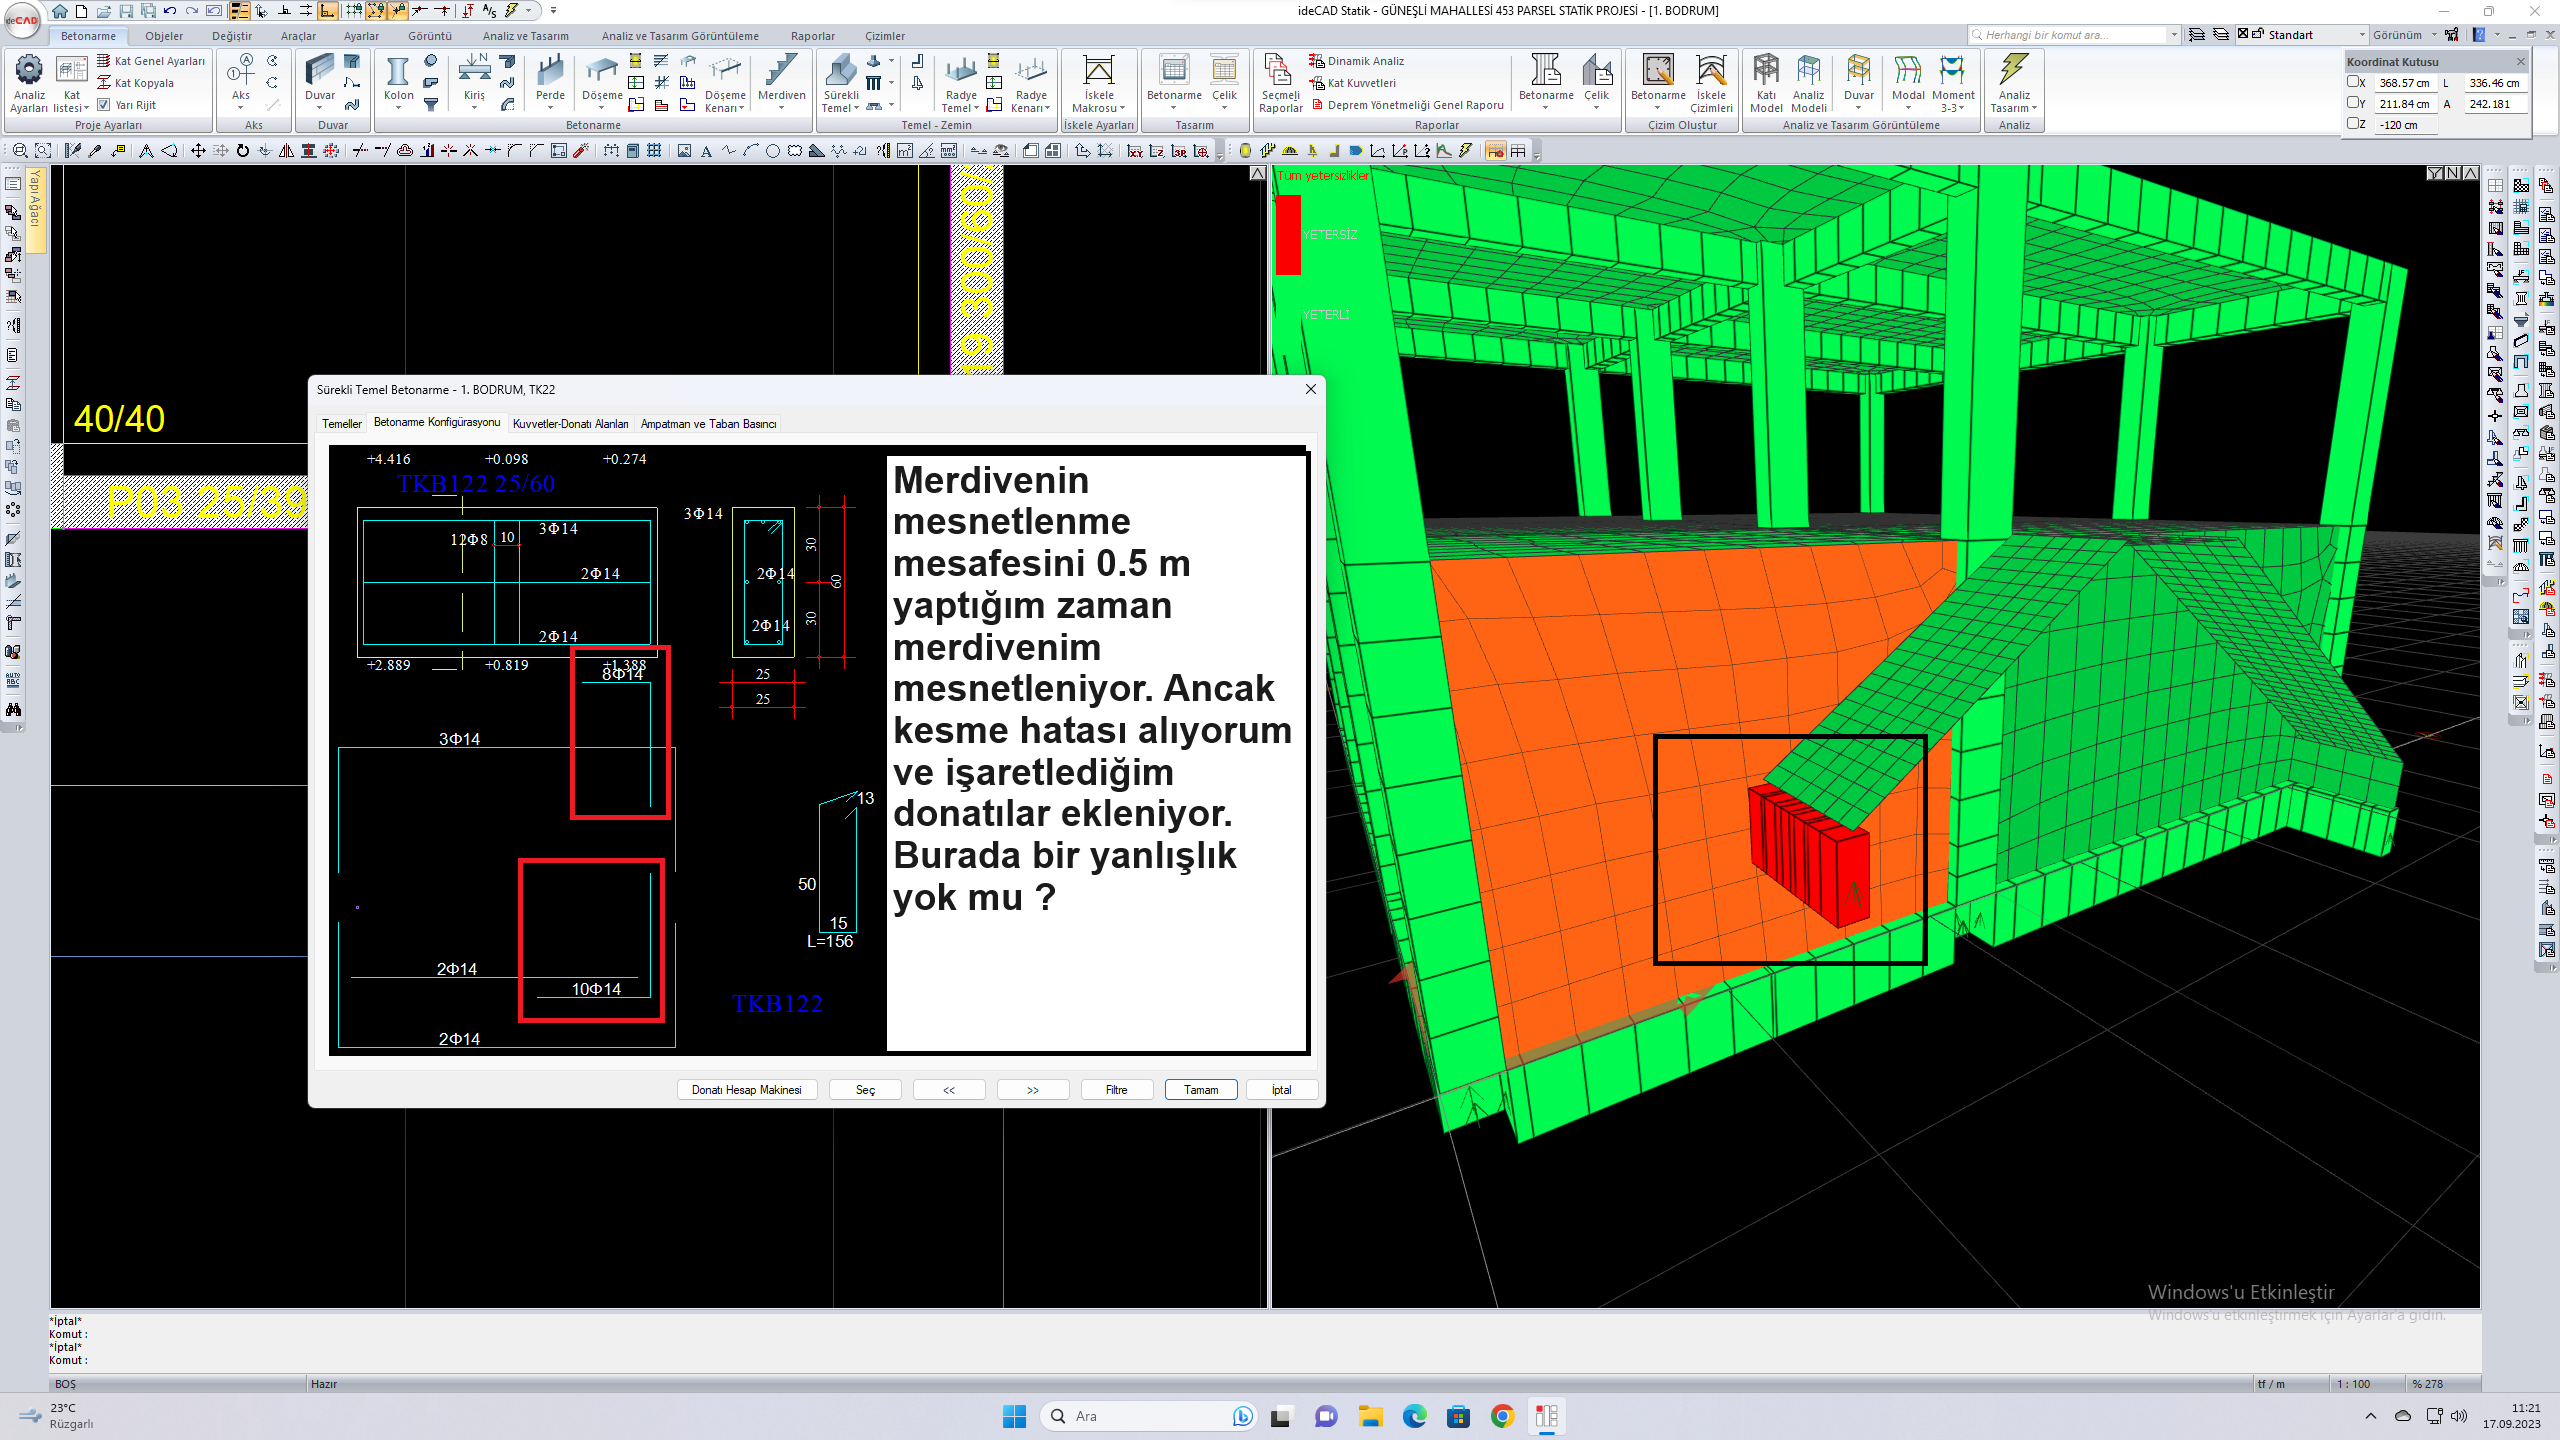Open Seçmeli Raporlar
Viewport: 2560px width, 1440px height.
pos(1280,83)
